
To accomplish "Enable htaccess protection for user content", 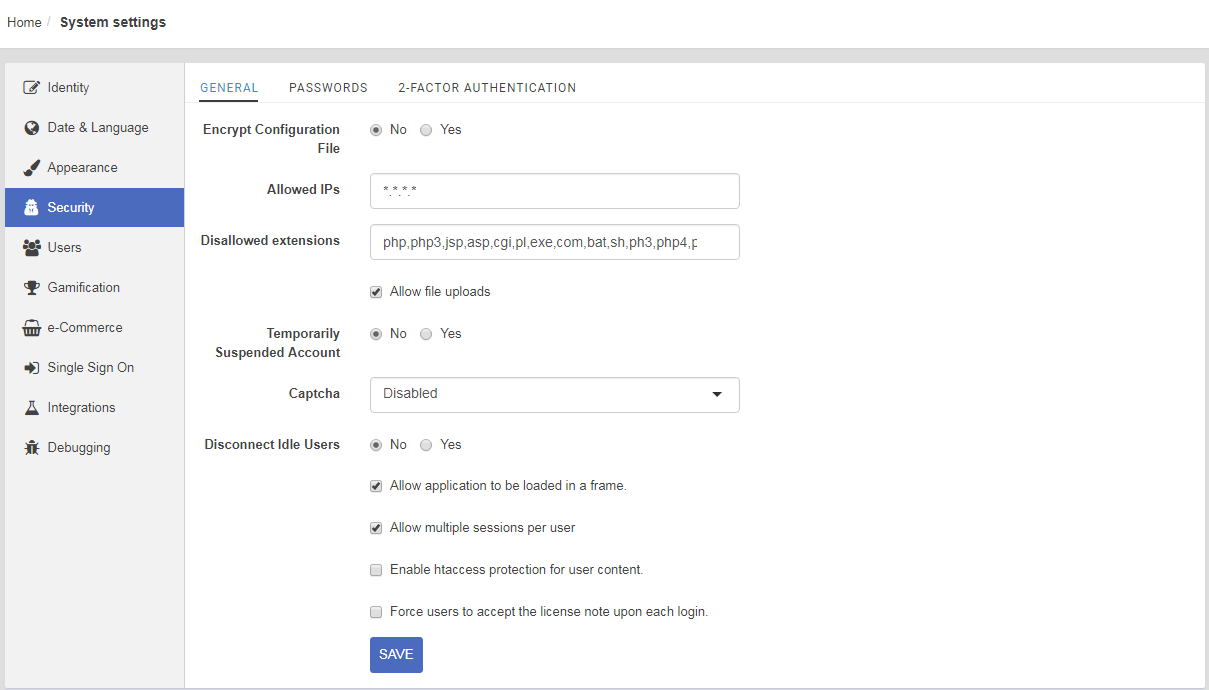I will coord(376,570).
